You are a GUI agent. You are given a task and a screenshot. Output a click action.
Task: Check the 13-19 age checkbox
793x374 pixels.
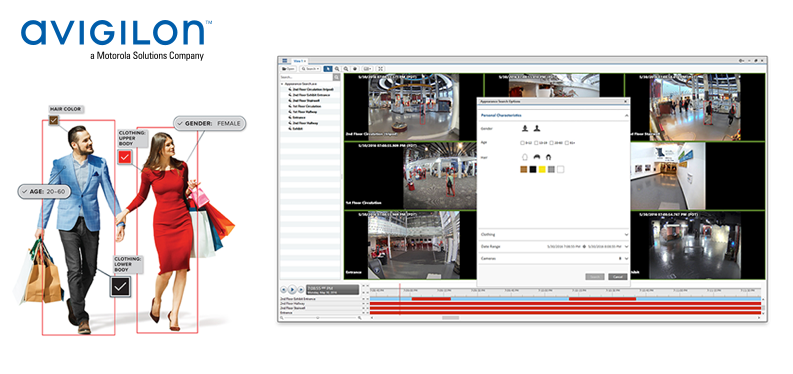point(537,143)
